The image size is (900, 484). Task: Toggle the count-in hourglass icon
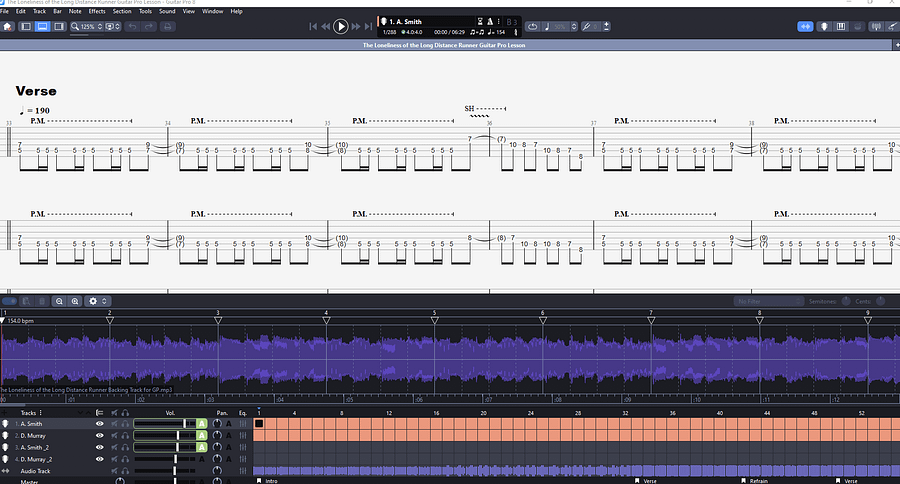(480, 21)
